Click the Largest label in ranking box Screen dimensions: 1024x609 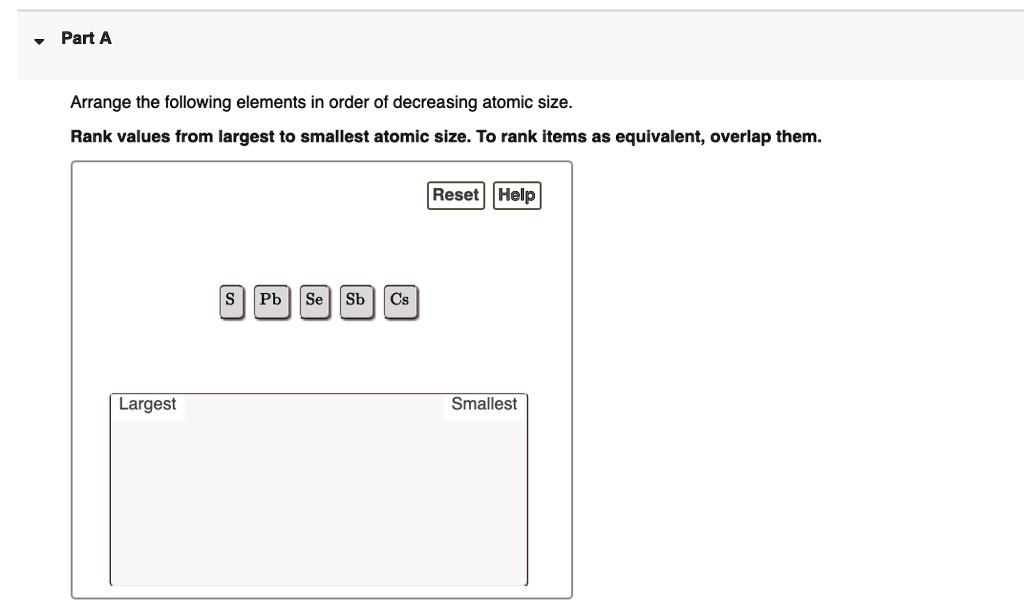click(x=147, y=404)
